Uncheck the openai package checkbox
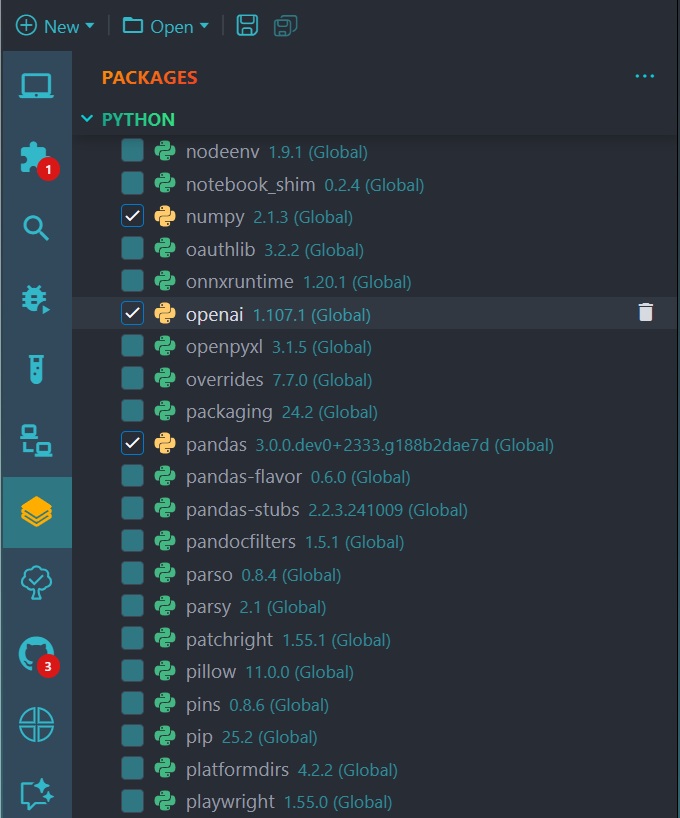Image resolution: width=680 pixels, height=818 pixels. [133, 314]
